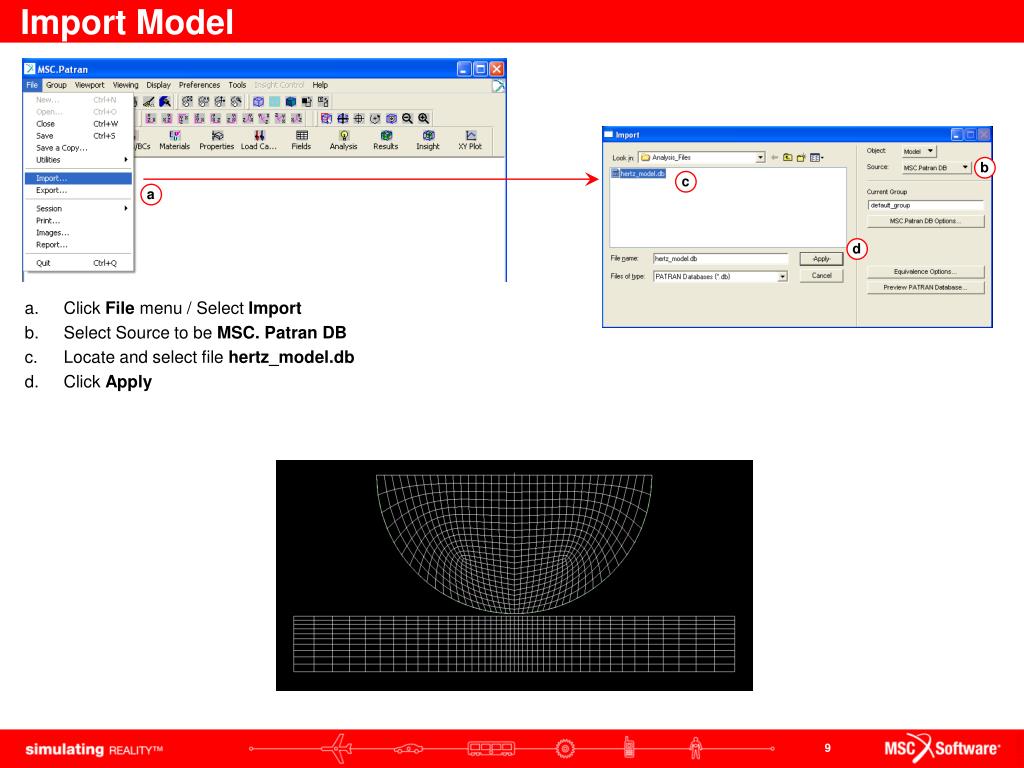The image size is (1024, 768).
Task: Close the MSC.Patran window
Action: tap(497, 69)
